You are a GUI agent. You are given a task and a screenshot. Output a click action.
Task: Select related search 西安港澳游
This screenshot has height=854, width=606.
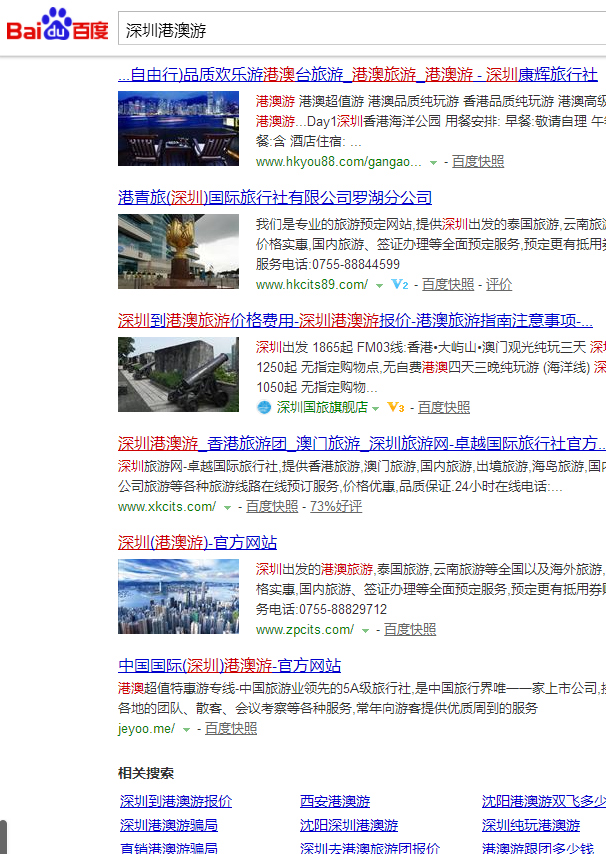click(335, 801)
